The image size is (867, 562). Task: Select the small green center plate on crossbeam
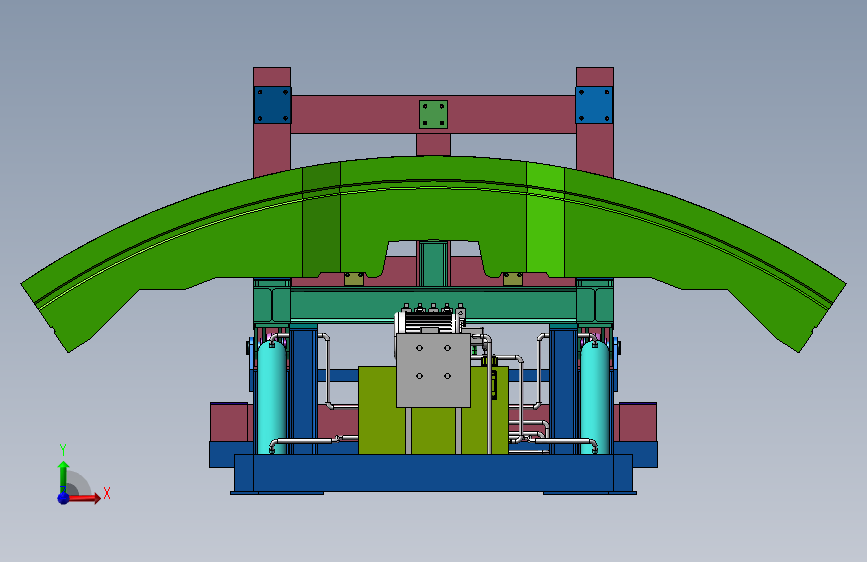point(433,115)
